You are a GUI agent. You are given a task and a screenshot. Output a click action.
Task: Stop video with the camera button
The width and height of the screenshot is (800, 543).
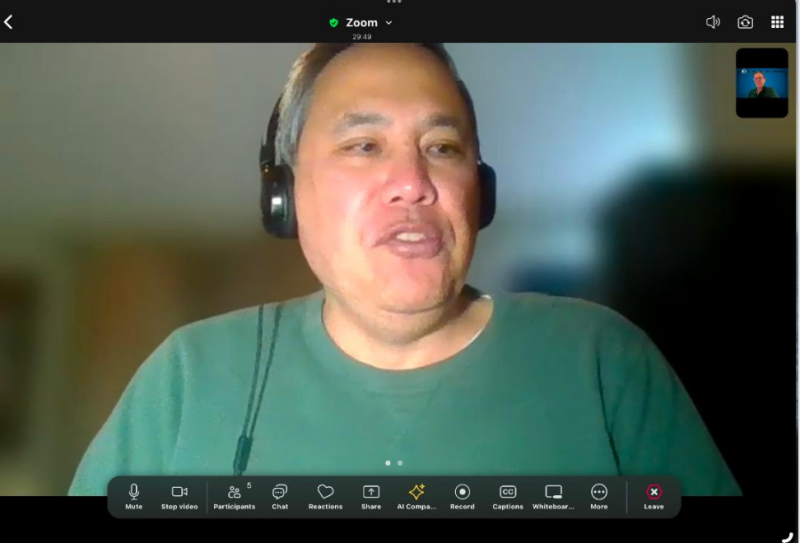click(x=179, y=497)
